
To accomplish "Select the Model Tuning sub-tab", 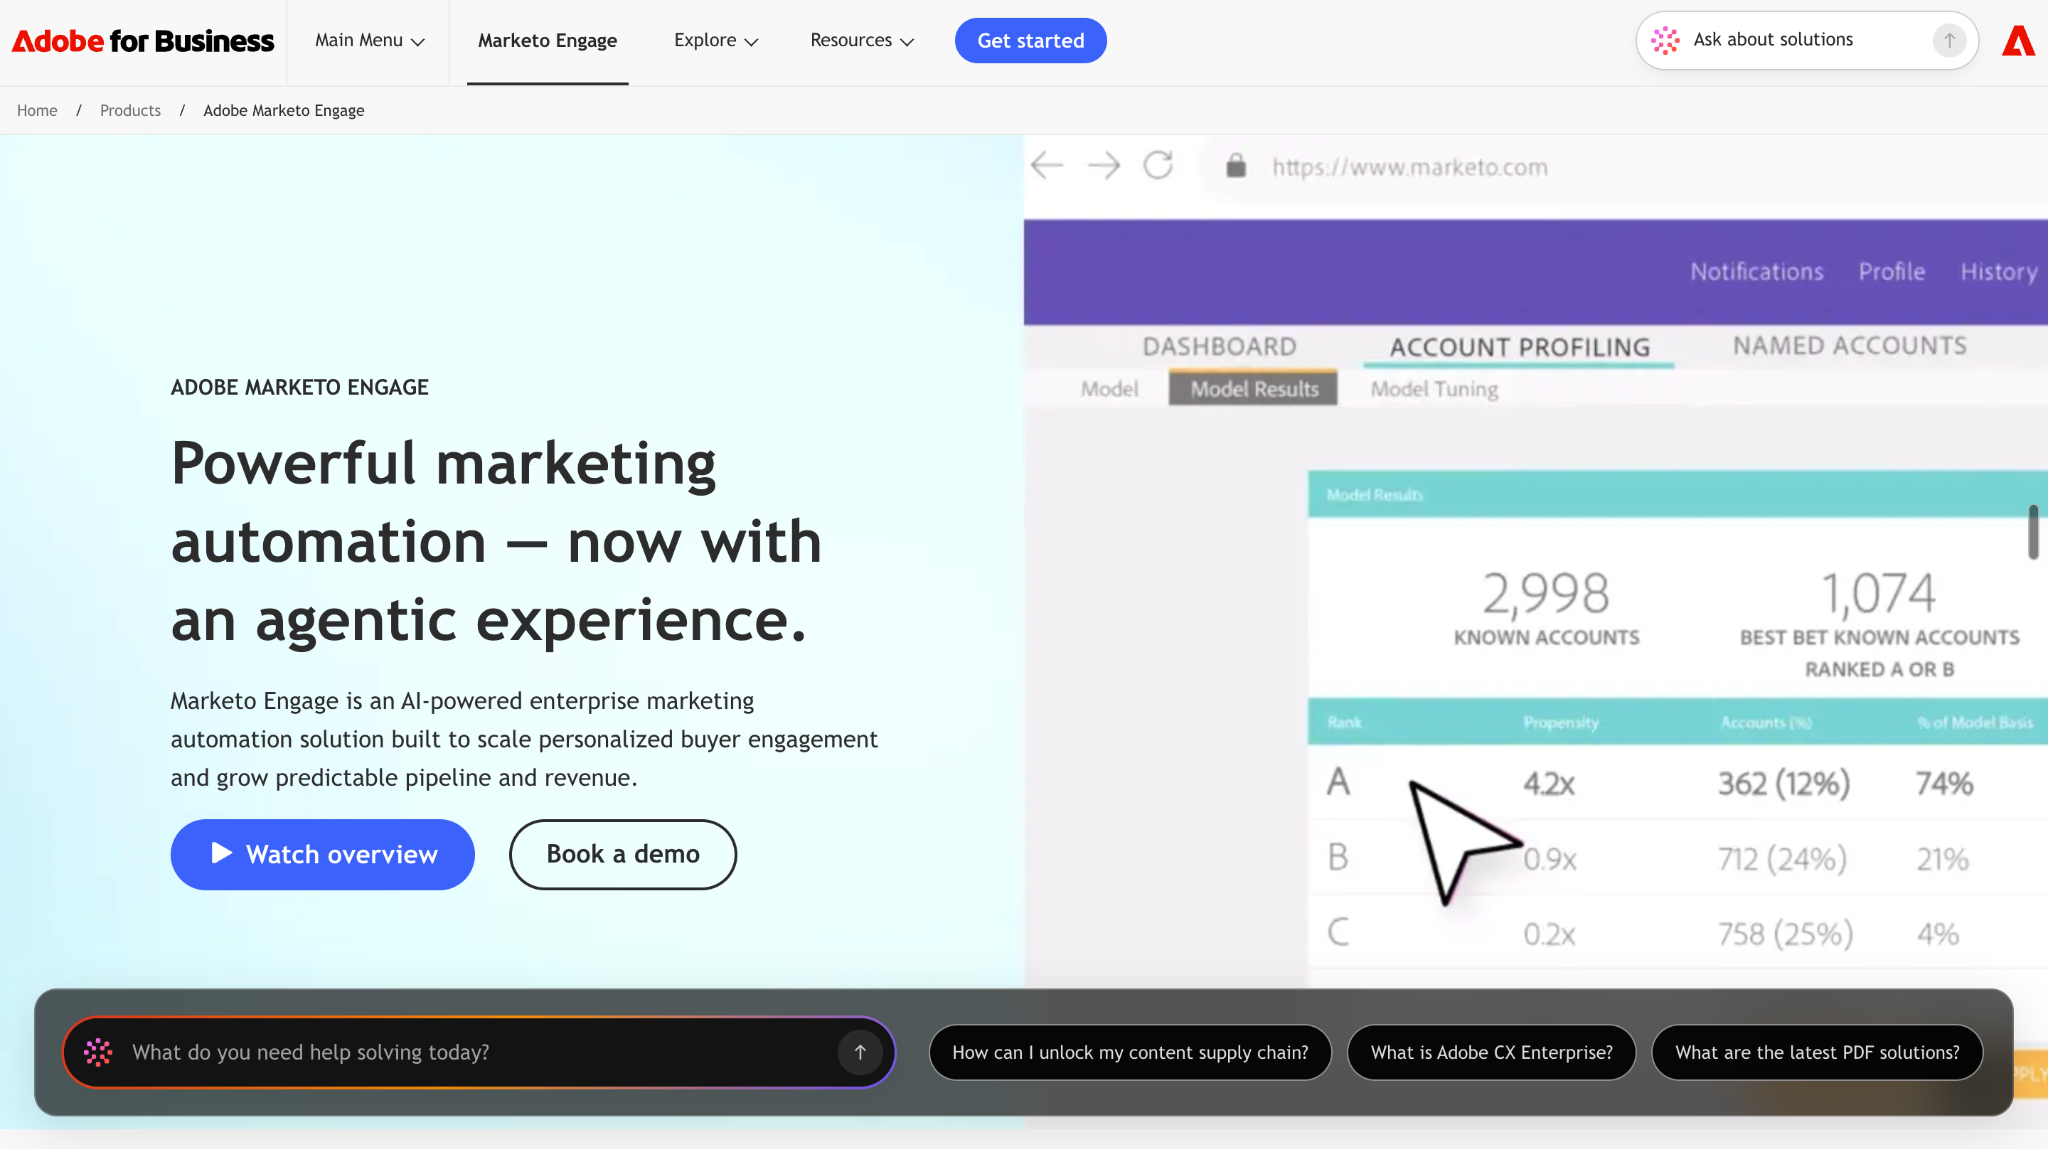I will tap(1434, 389).
